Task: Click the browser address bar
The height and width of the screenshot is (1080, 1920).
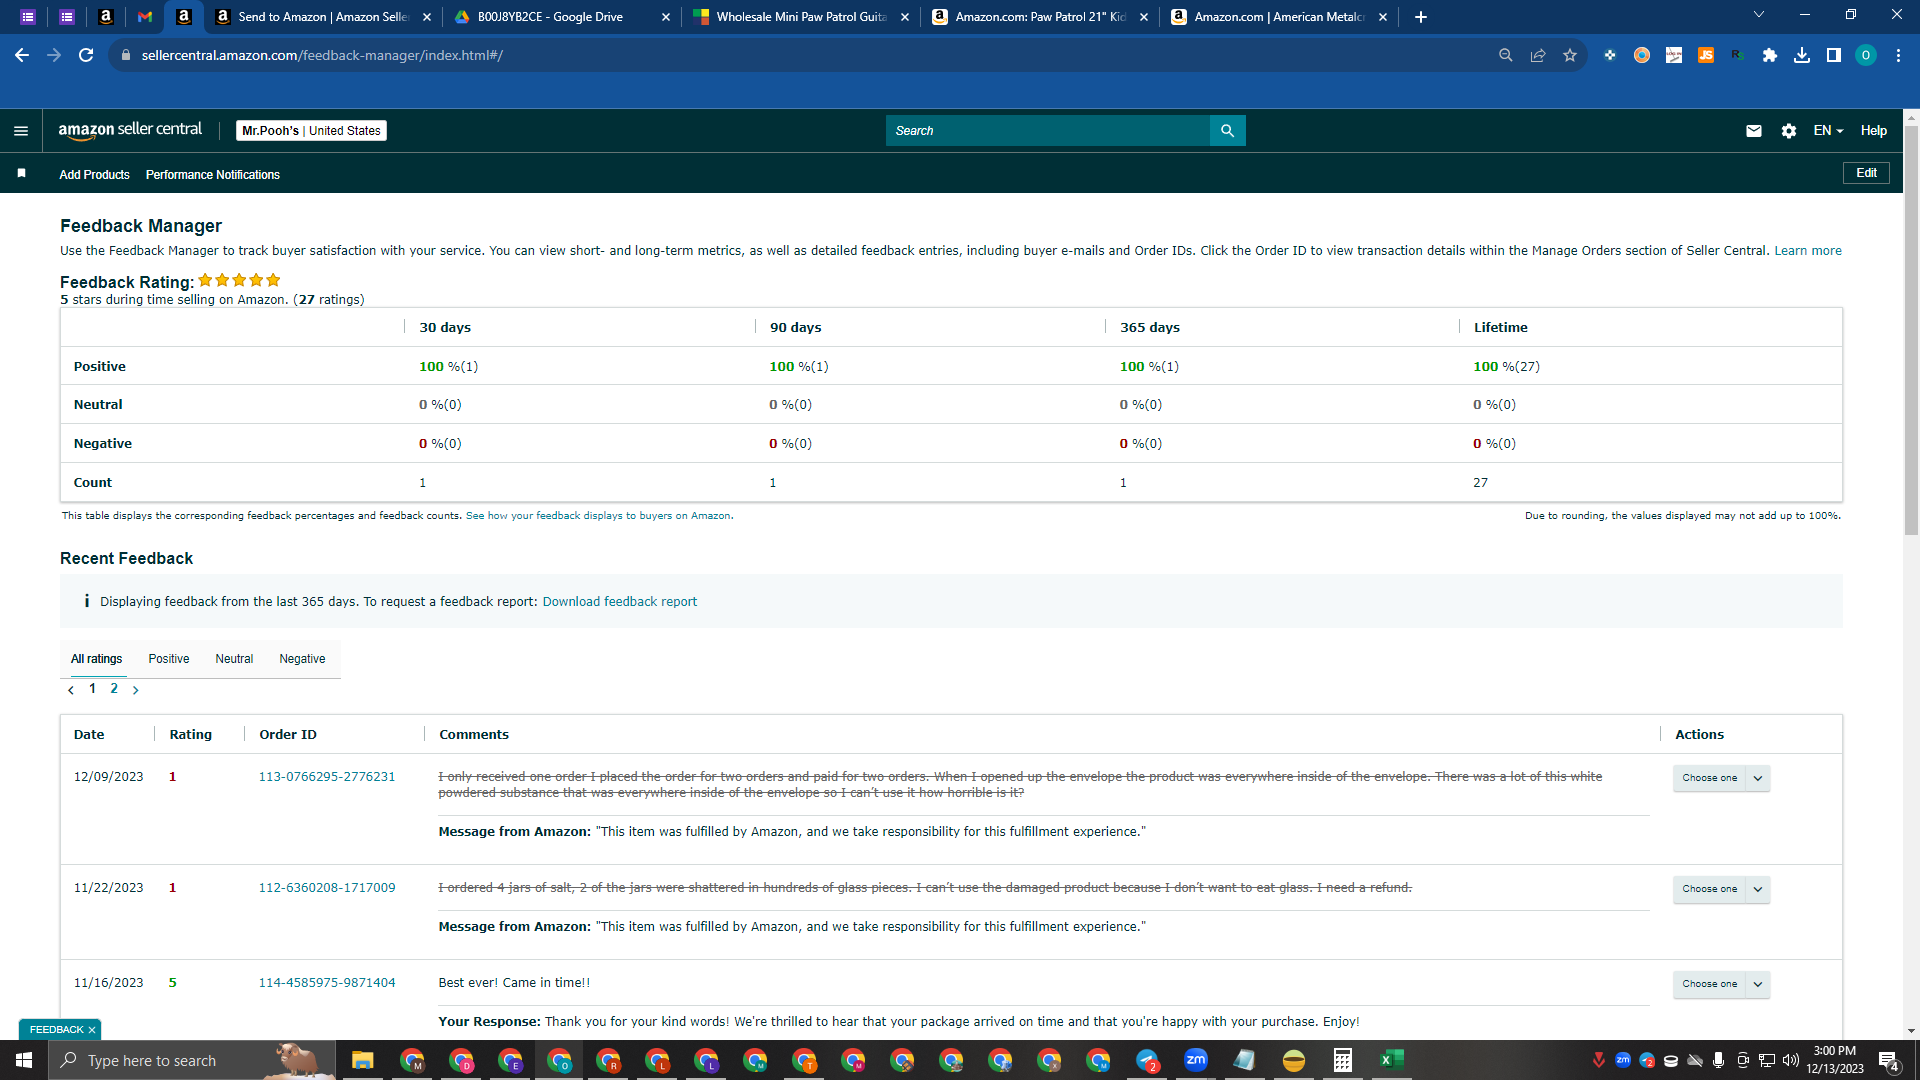Action: tap(800, 55)
